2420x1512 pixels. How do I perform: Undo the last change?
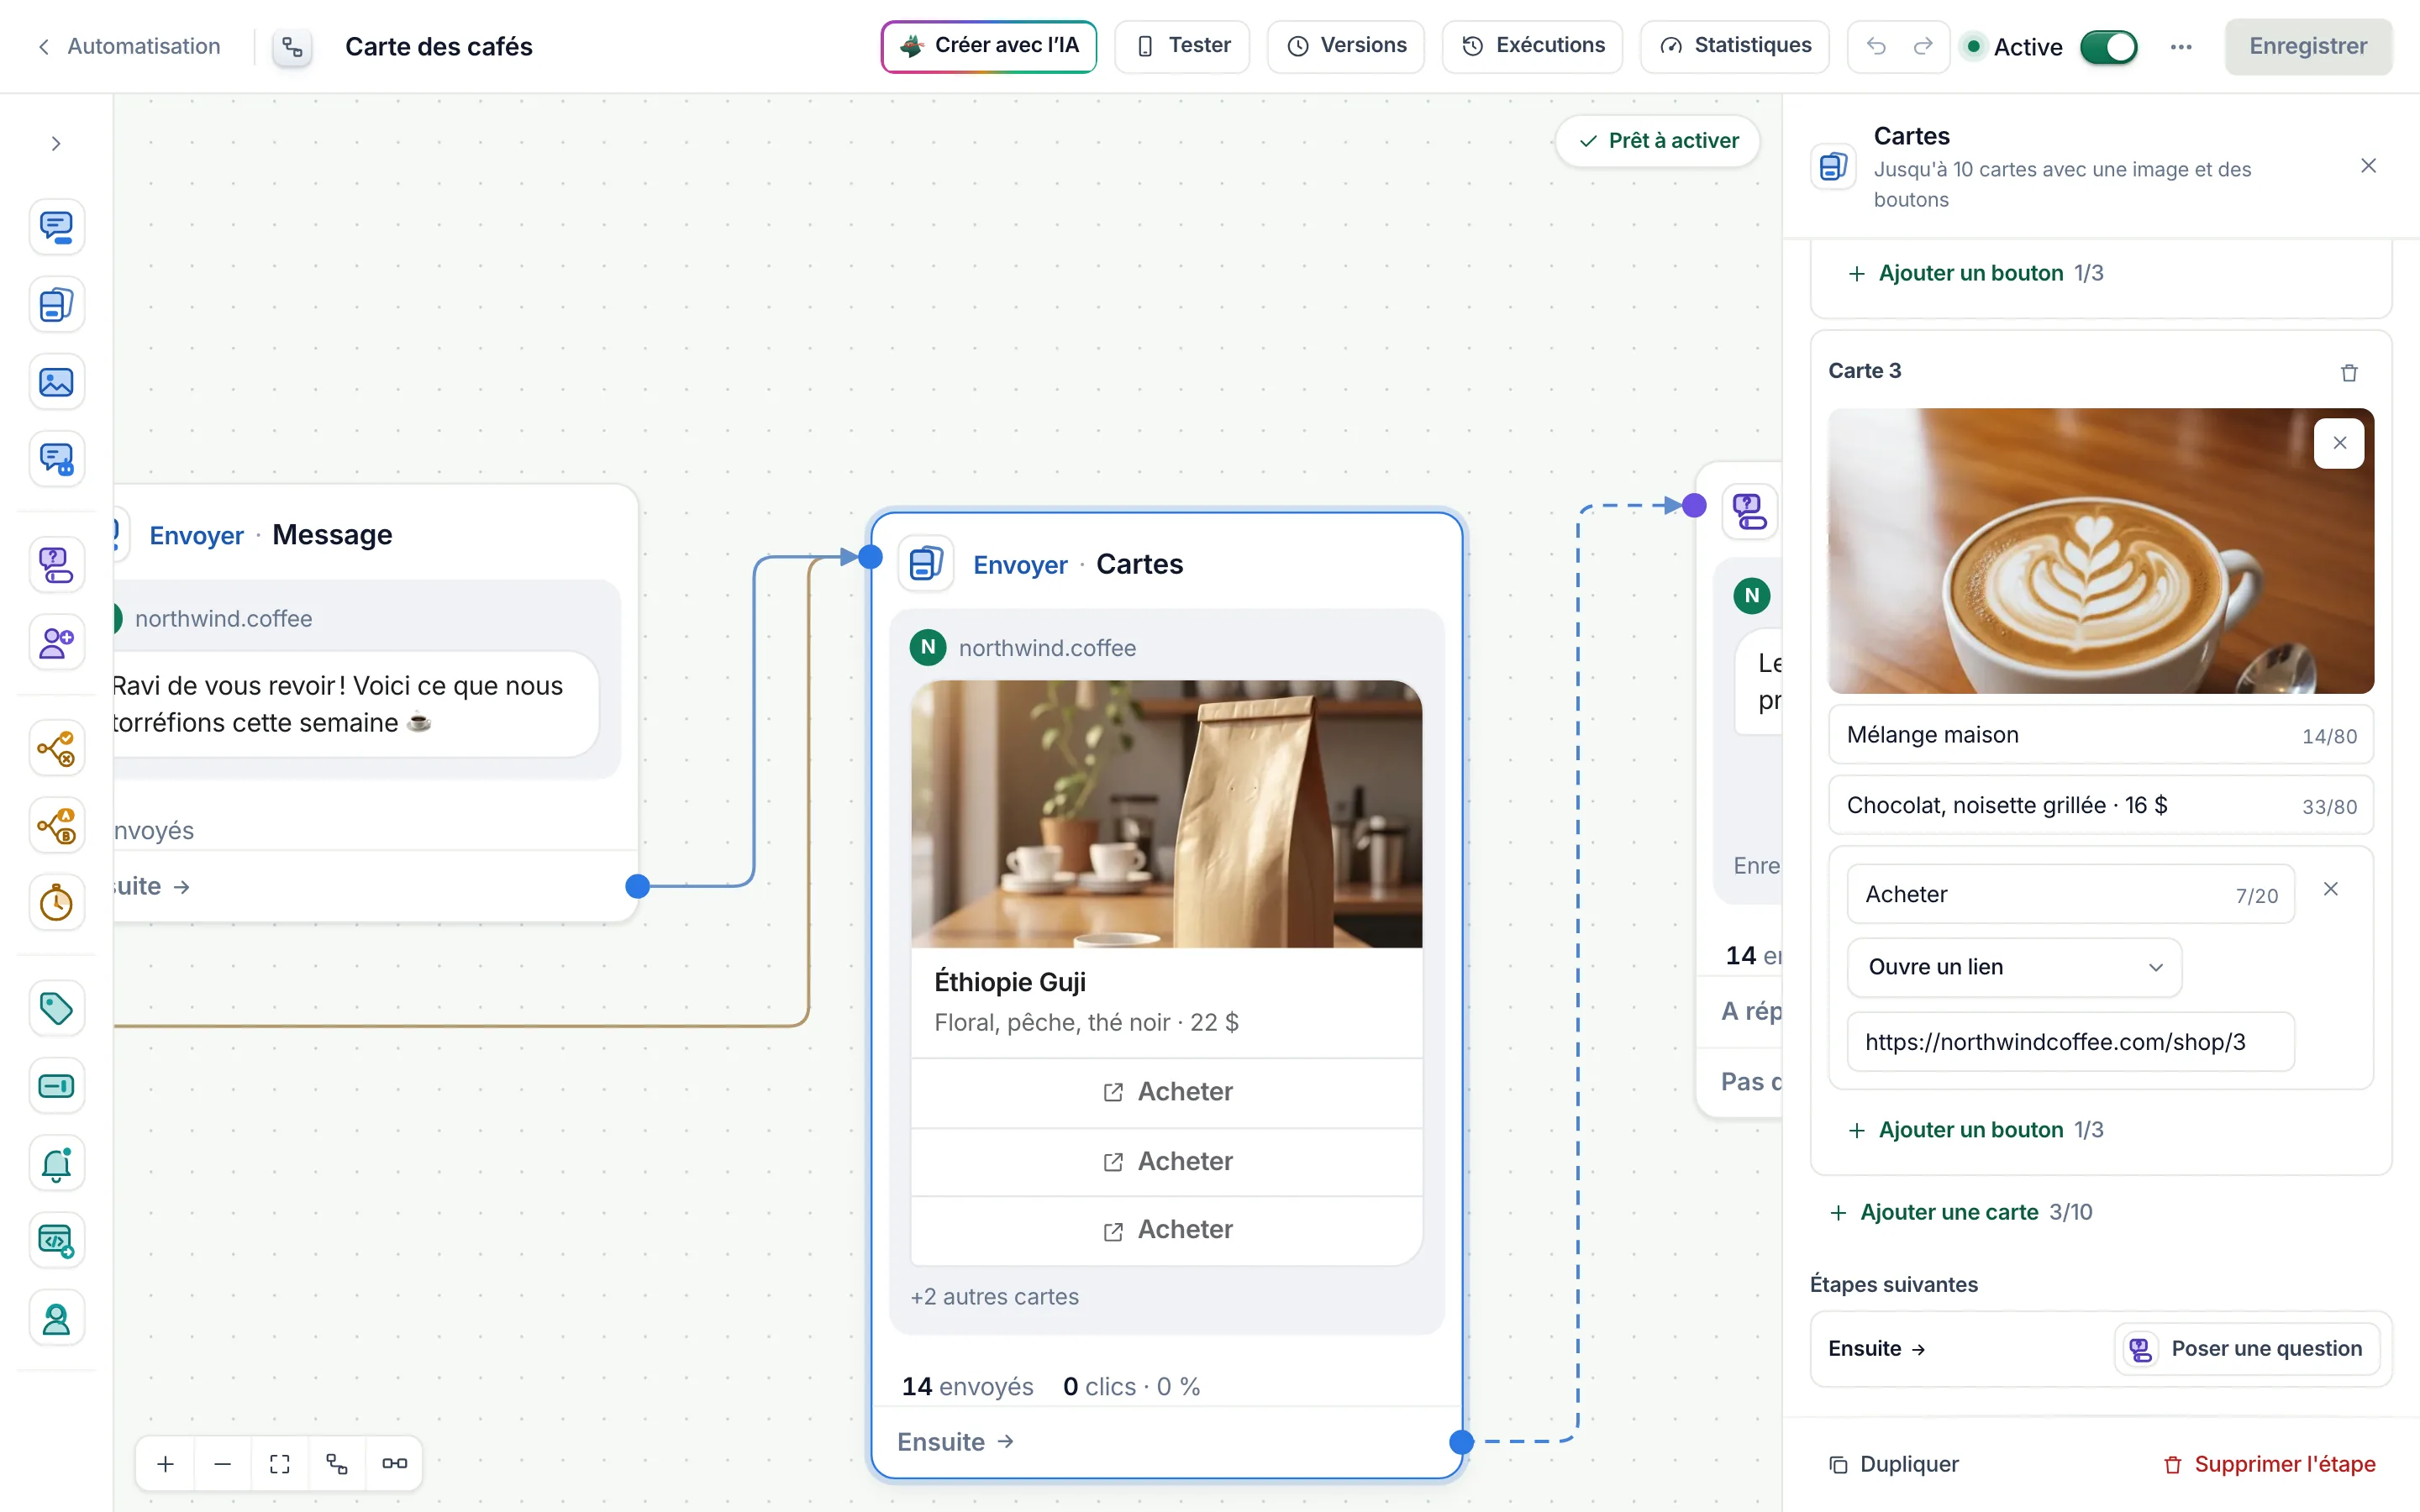(1876, 47)
